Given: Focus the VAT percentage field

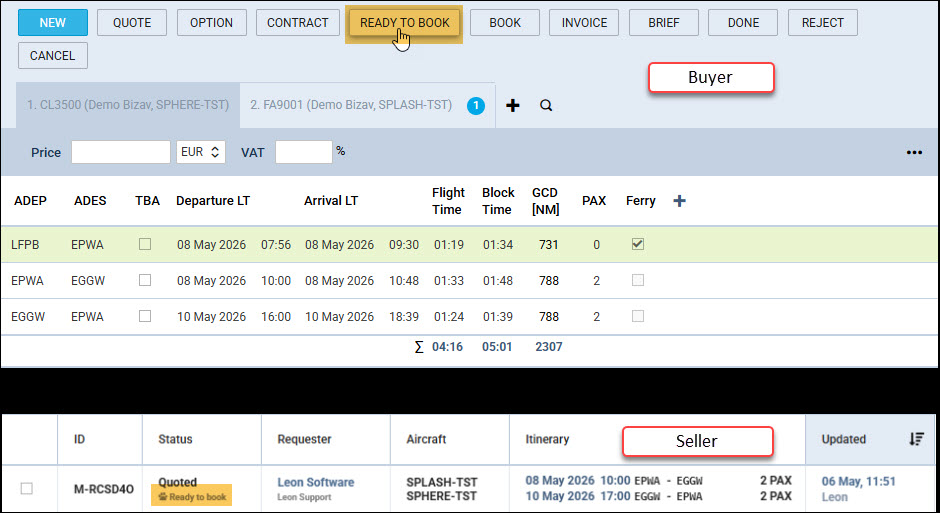Looking at the screenshot, I should click(303, 152).
